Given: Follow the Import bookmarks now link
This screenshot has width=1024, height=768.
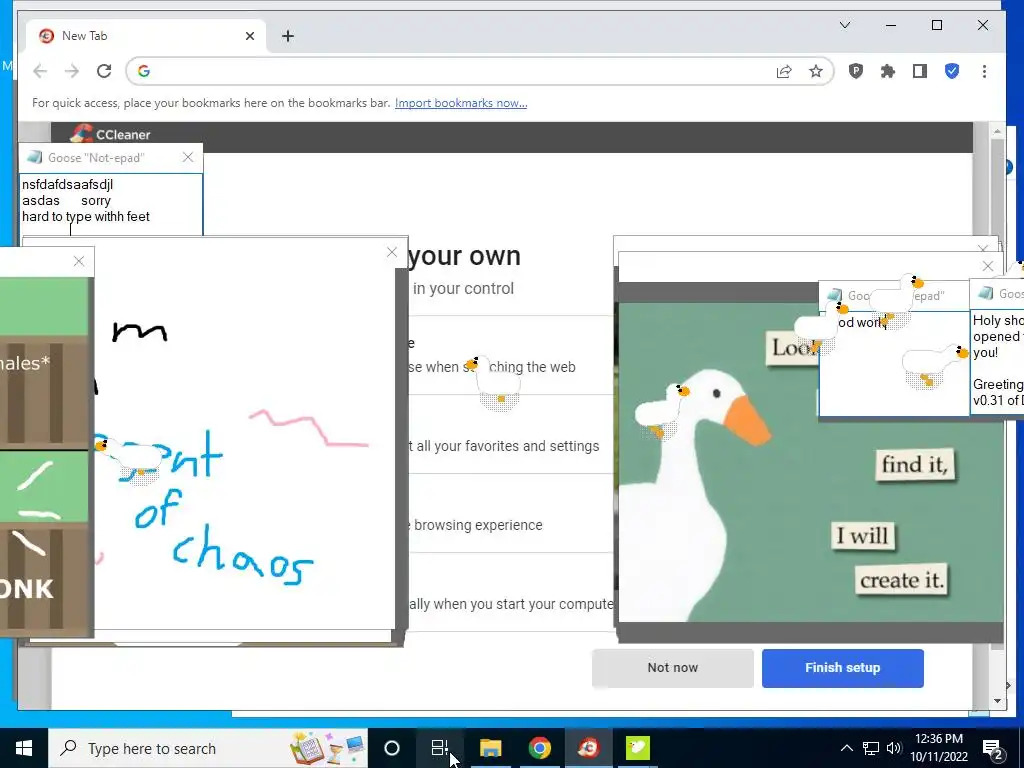Looking at the screenshot, I should pos(461,103).
